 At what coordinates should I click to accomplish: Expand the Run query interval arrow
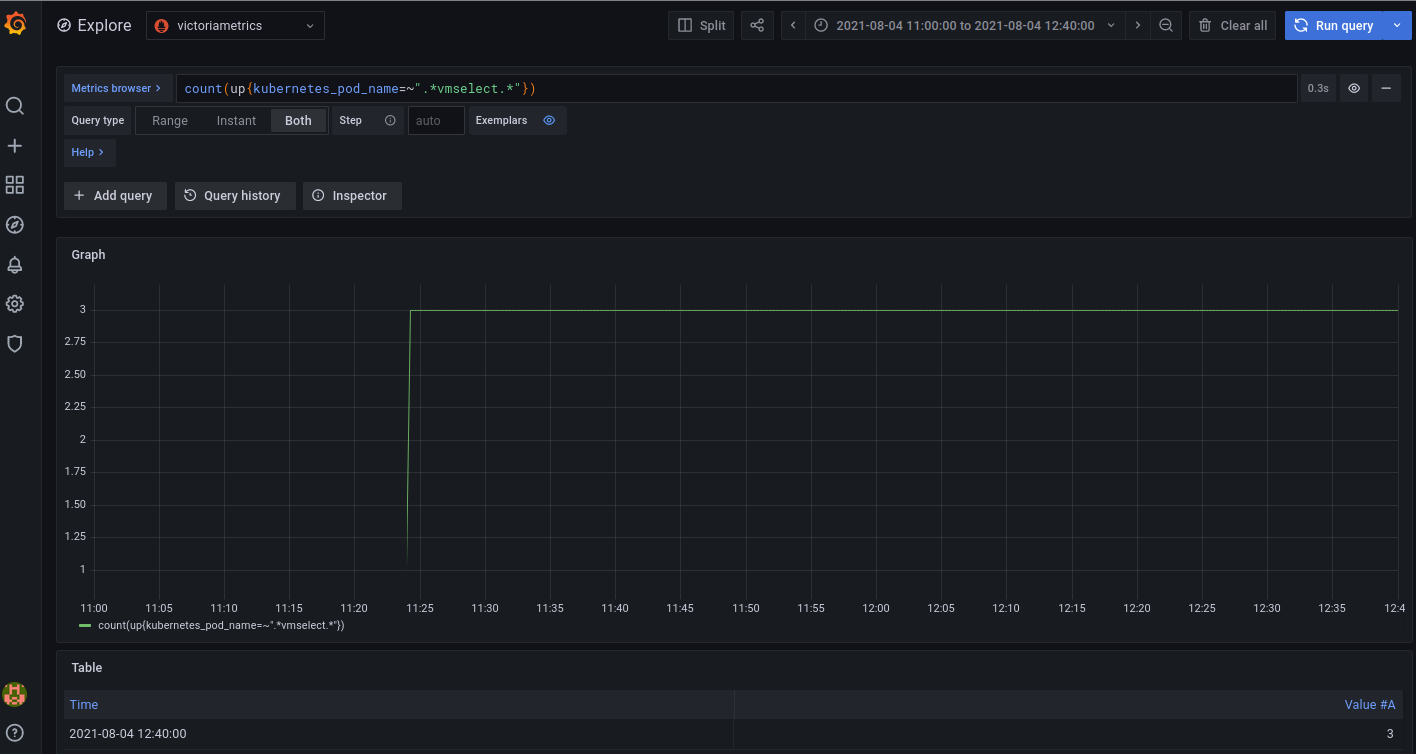pyautogui.click(x=1397, y=26)
